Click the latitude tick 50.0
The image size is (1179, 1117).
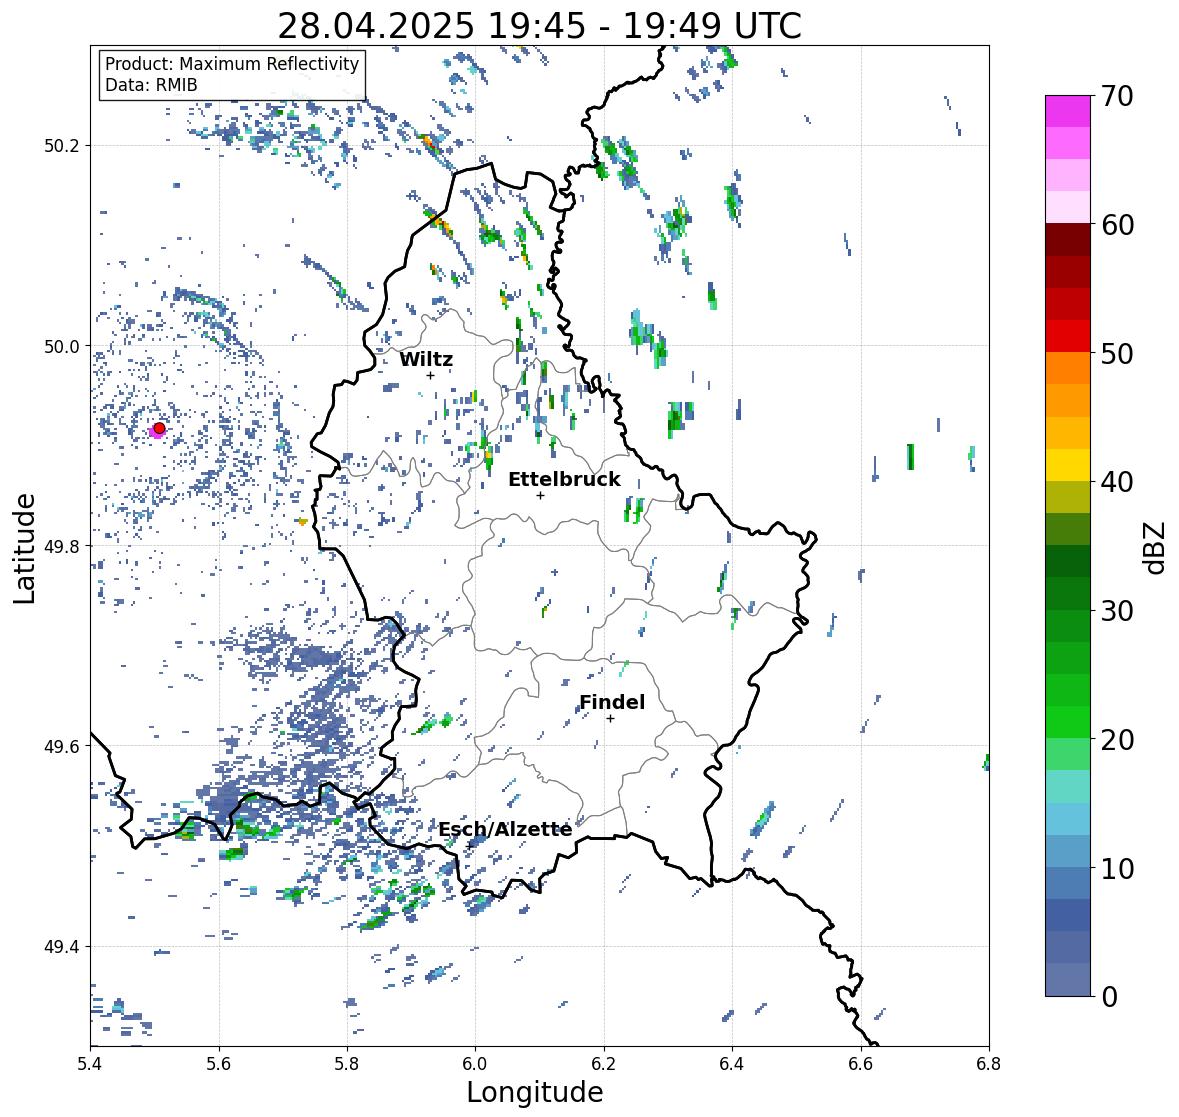tap(62, 347)
